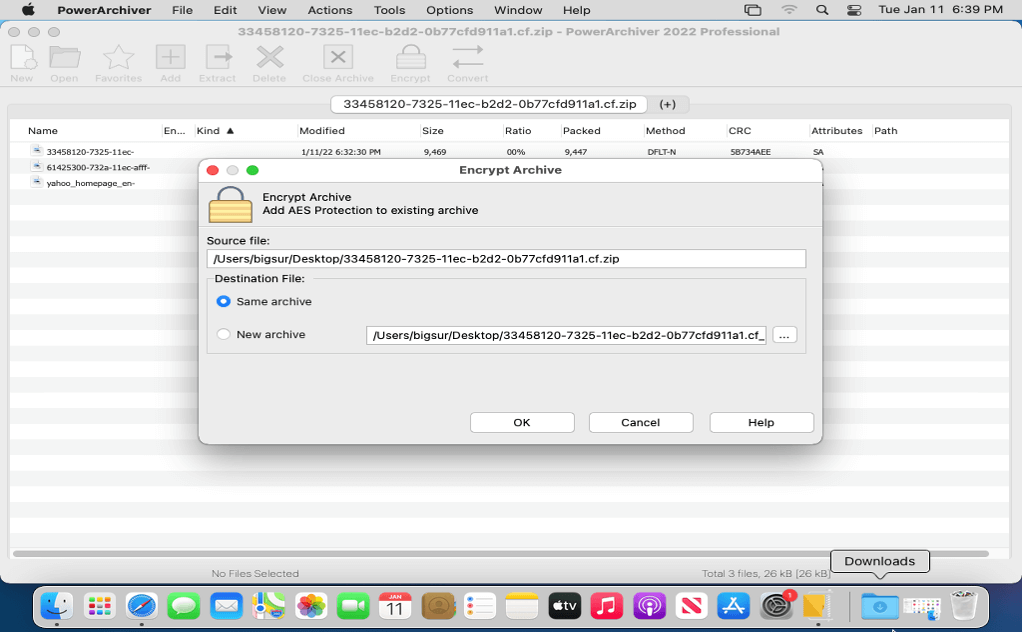Click the Source file path field
The height and width of the screenshot is (632, 1022).
click(x=505, y=259)
